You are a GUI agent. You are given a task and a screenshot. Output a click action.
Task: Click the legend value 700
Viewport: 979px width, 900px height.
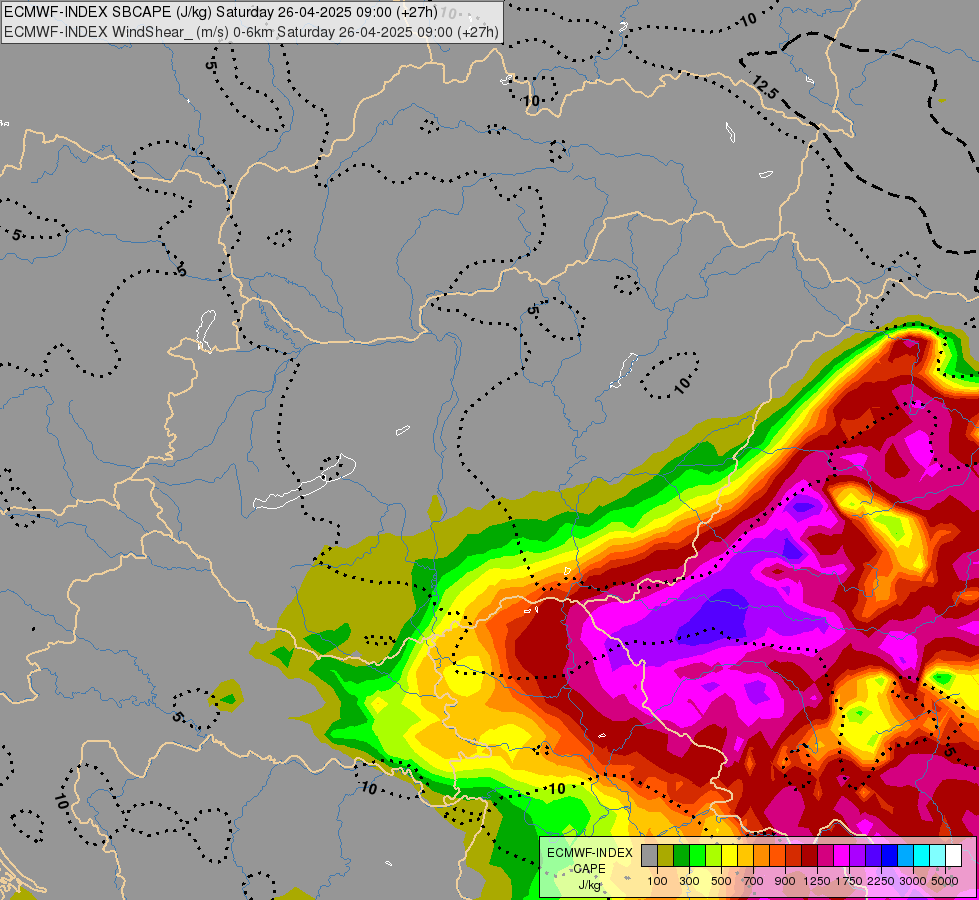coord(754,881)
